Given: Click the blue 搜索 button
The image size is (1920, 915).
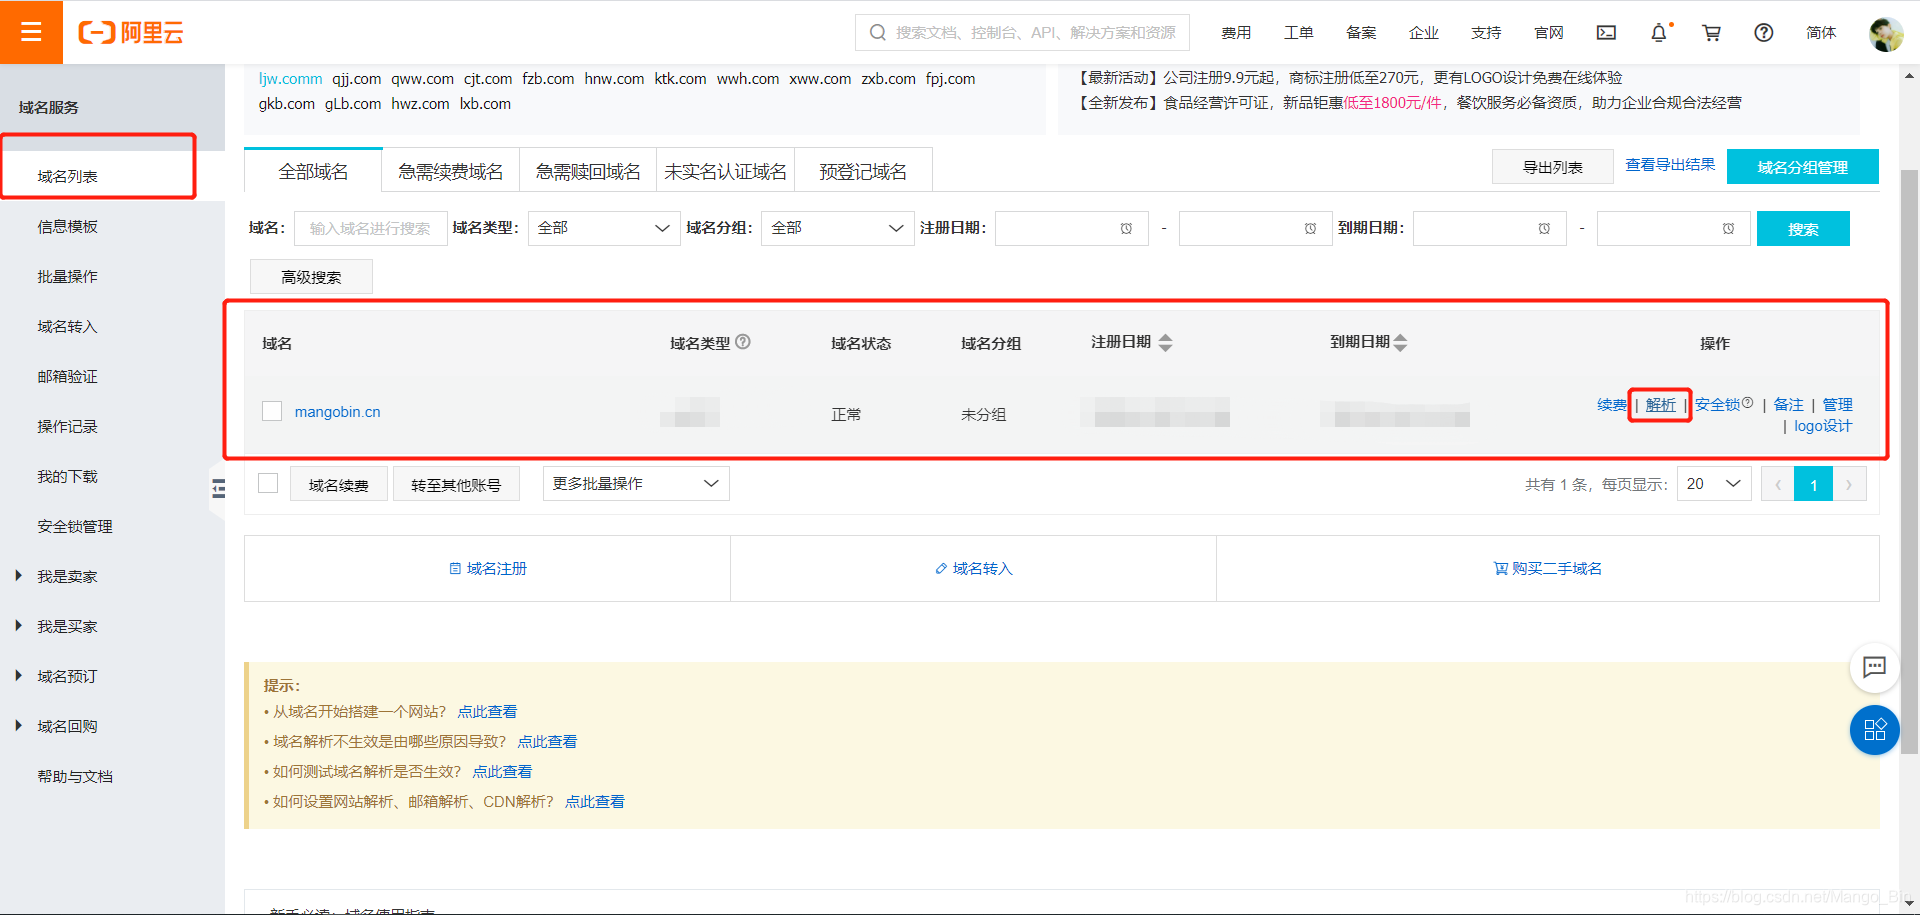Looking at the screenshot, I should click(x=1803, y=229).
